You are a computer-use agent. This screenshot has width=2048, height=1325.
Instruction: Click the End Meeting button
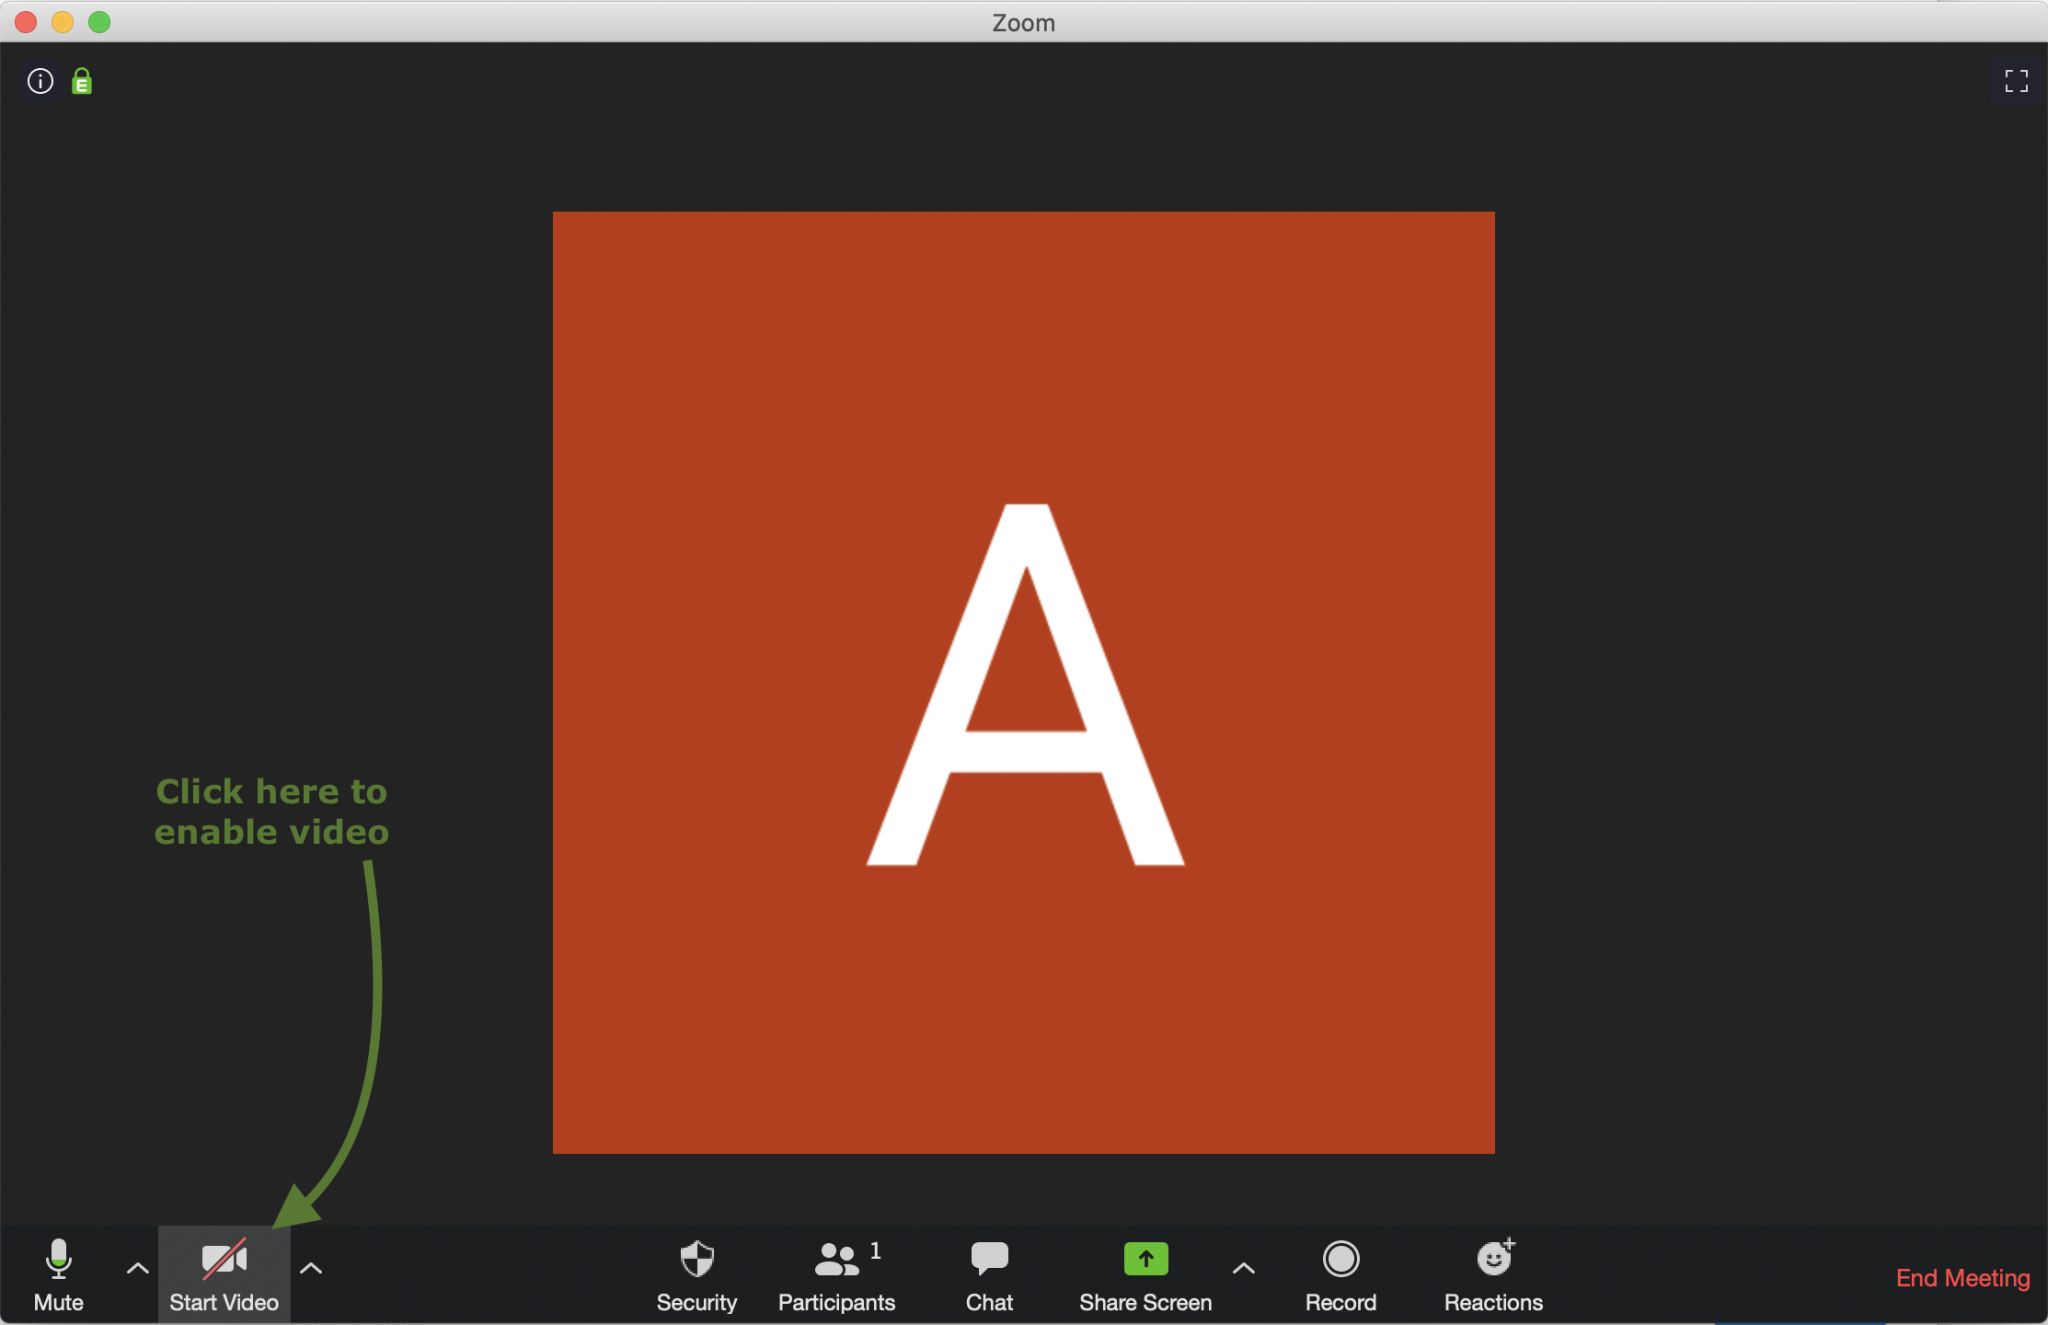pos(1962,1278)
